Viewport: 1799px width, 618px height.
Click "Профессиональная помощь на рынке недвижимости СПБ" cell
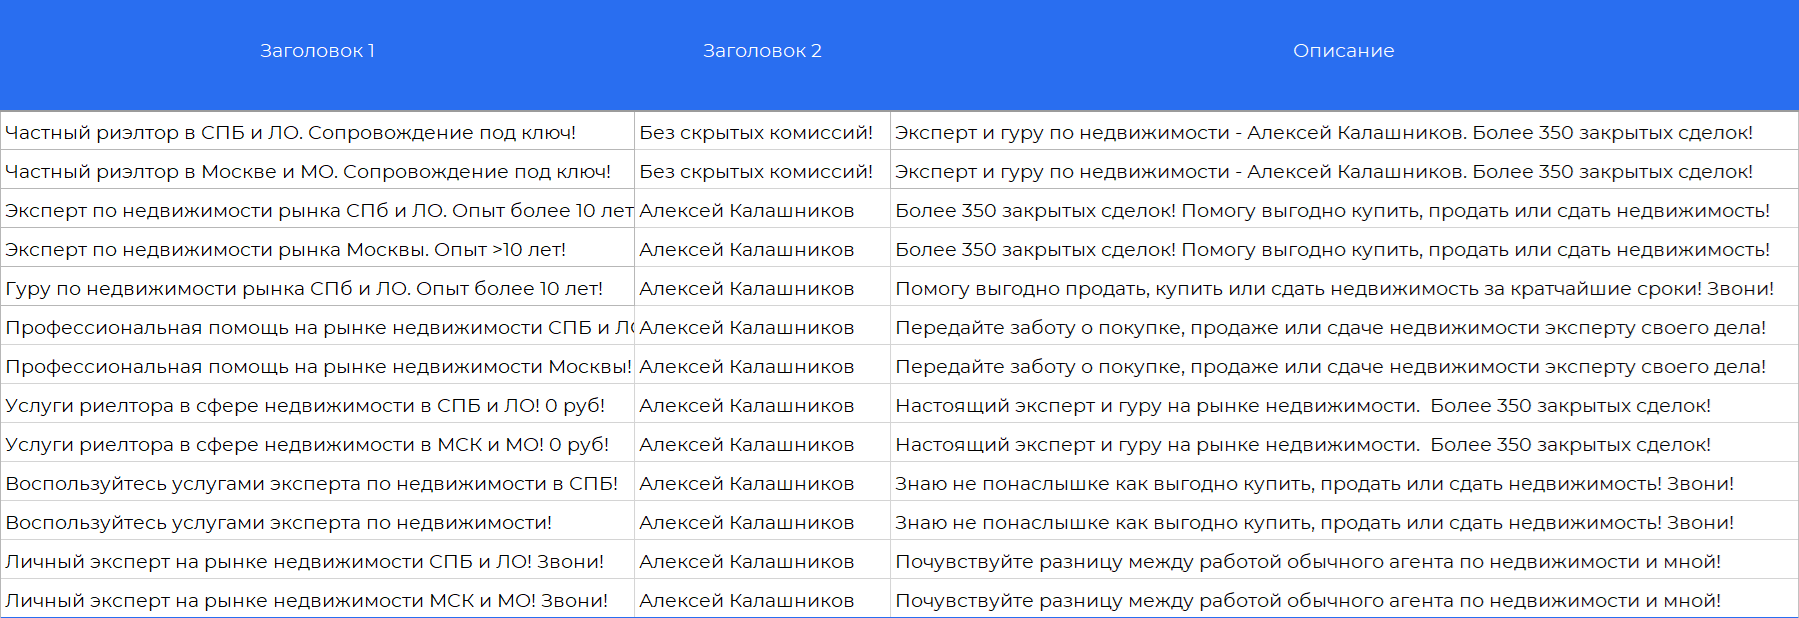318,328
